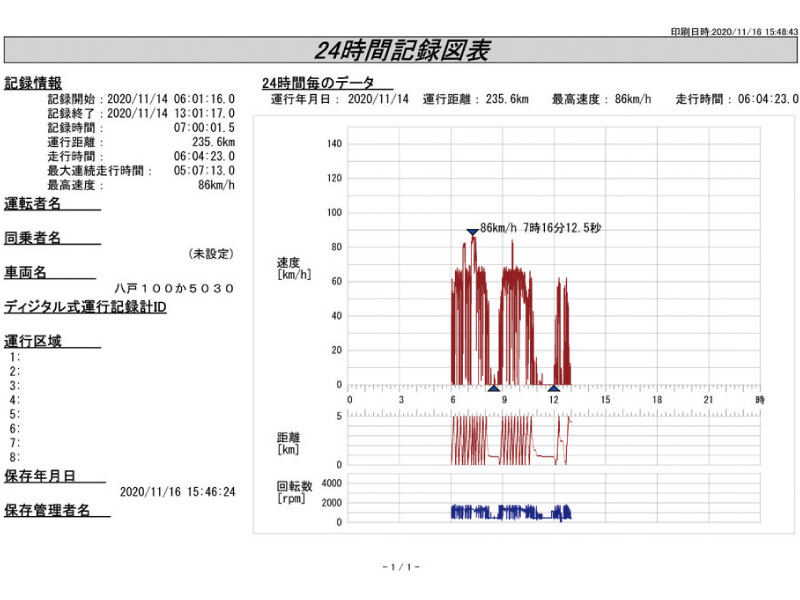Click the hour 15 tick on the time axis
This screenshot has width=800, height=600.
coord(606,399)
